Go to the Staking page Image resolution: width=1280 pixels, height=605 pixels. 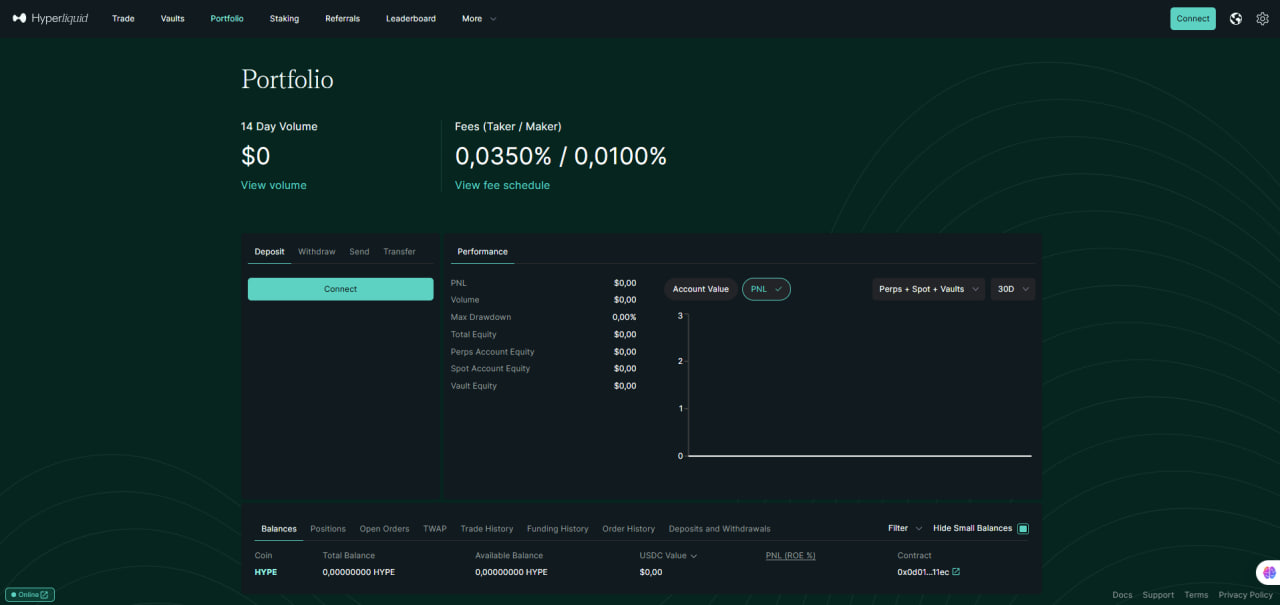click(x=284, y=18)
